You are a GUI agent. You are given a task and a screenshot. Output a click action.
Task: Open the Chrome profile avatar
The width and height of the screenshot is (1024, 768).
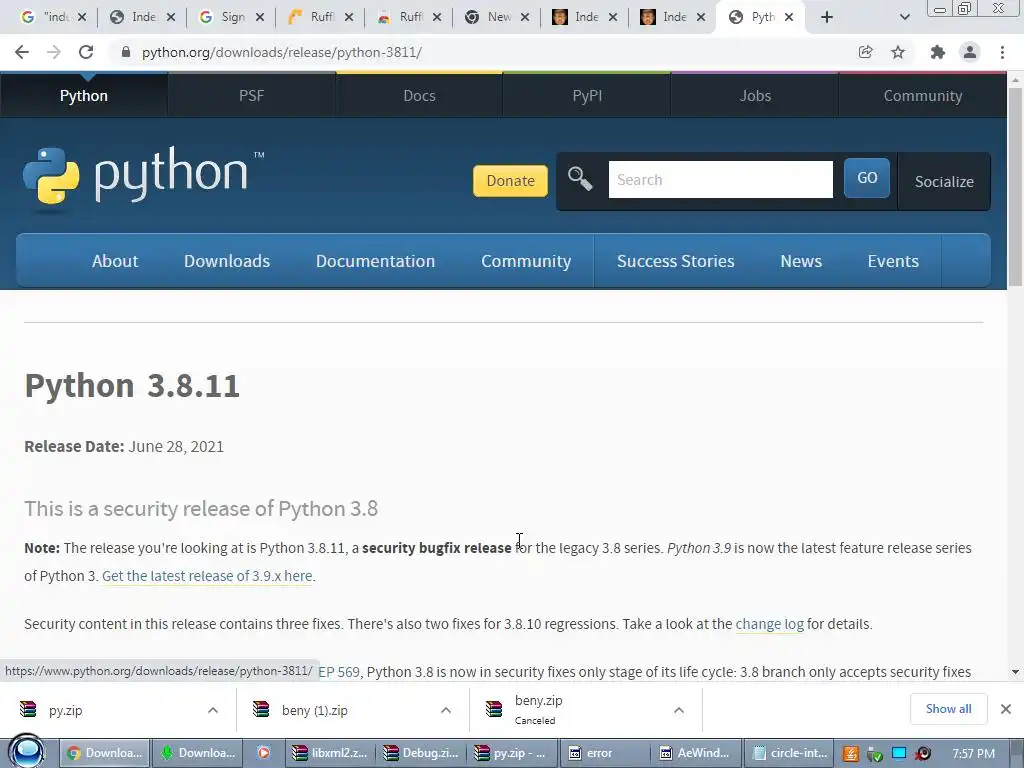click(x=970, y=52)
